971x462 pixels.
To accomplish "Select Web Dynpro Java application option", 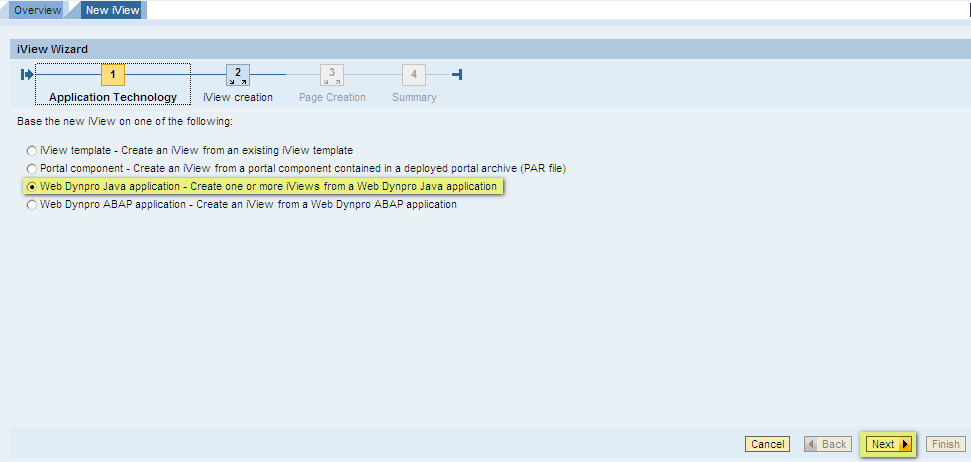I will (32, 187).
